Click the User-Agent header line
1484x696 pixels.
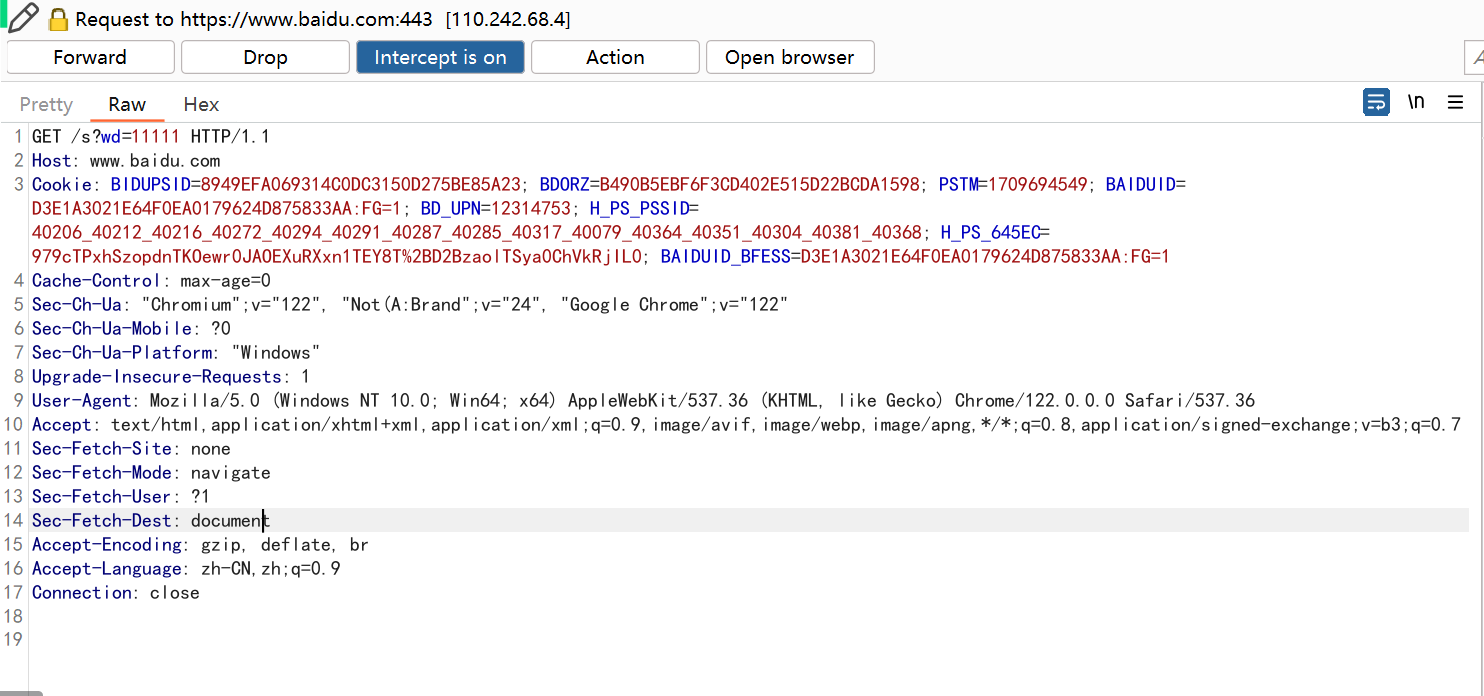click(x=643, y=401)
